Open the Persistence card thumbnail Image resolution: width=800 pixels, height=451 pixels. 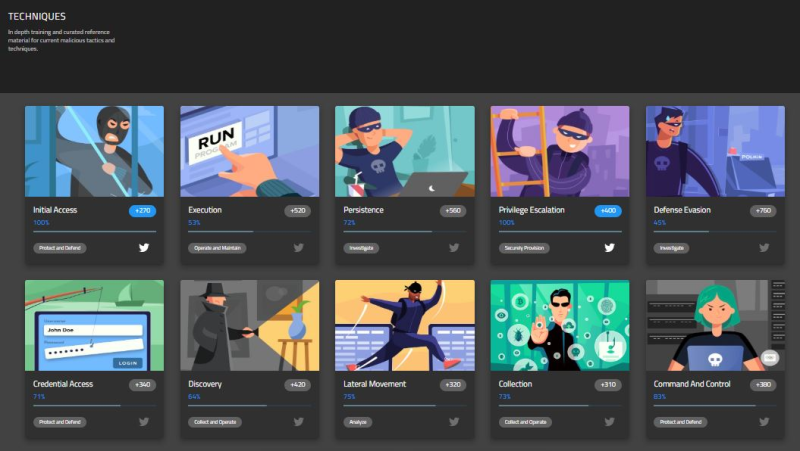pyautogui.click(x=405, y=152)
